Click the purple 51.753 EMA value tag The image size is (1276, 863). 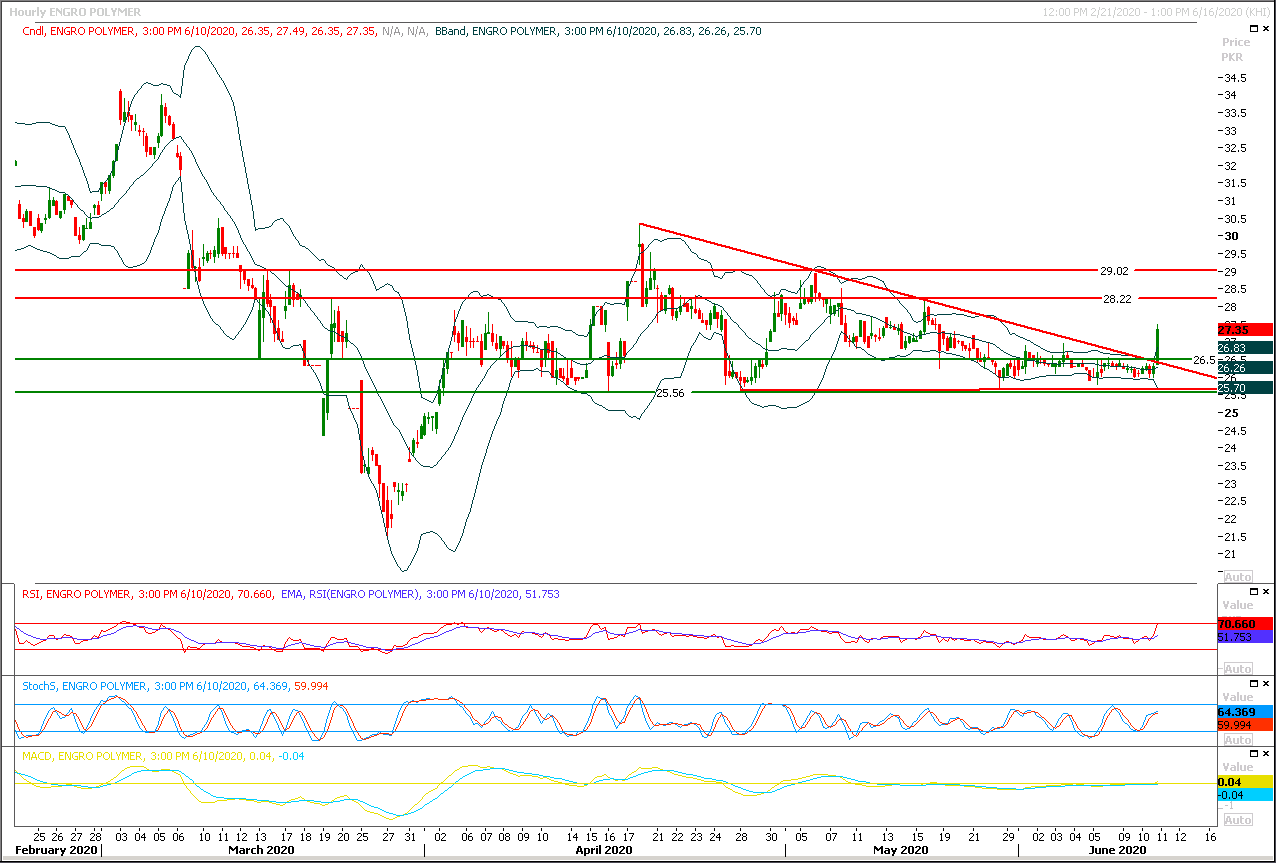tap(1244, 636)
